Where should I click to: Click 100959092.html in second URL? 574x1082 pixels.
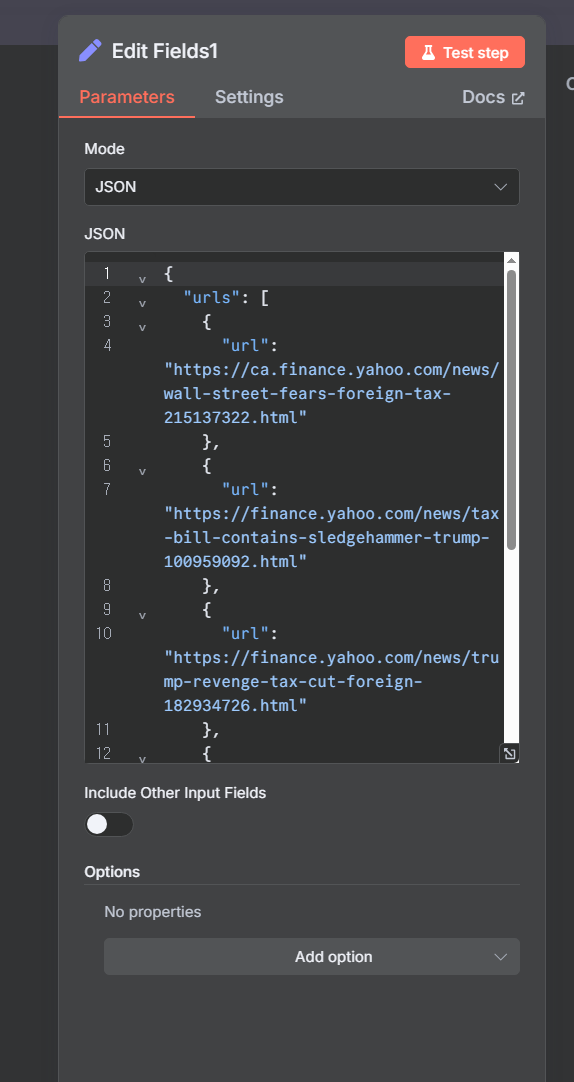point(235,561)
